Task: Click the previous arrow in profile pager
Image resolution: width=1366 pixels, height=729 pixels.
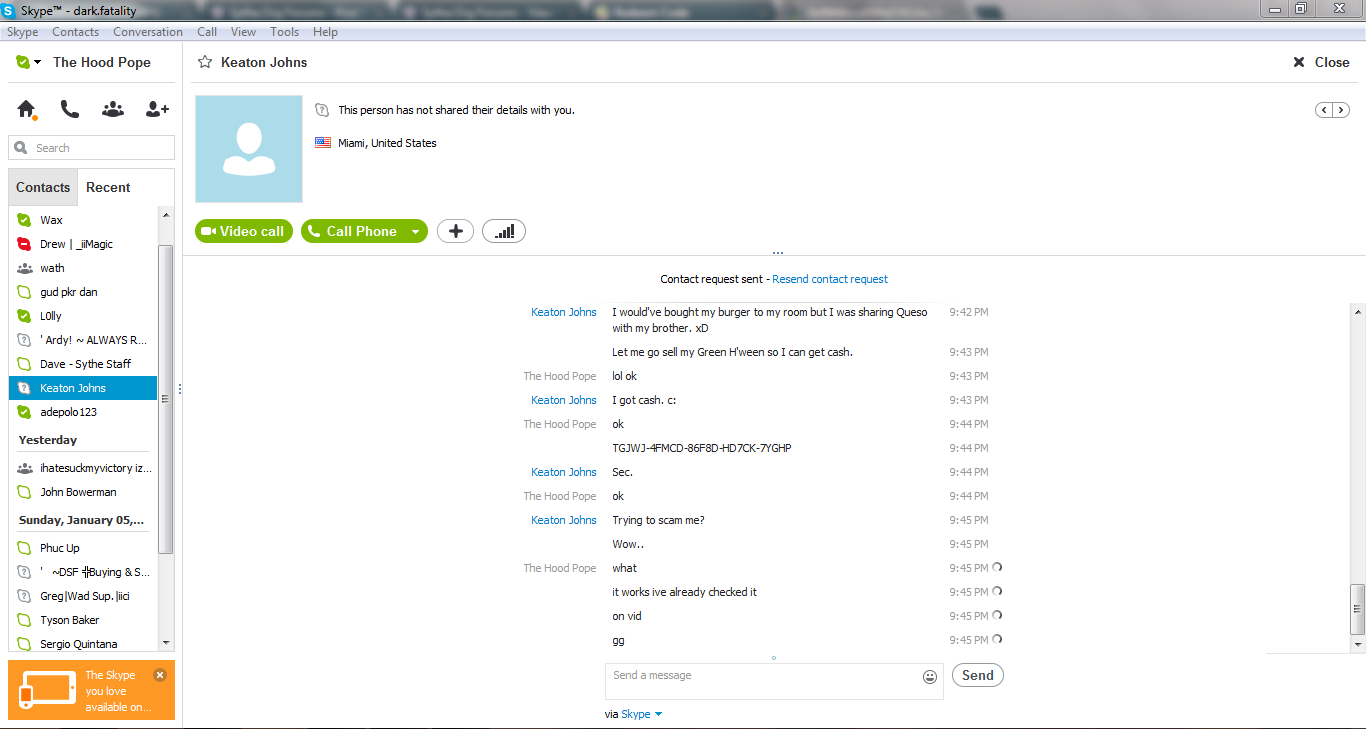Action: click(1324, 110)
